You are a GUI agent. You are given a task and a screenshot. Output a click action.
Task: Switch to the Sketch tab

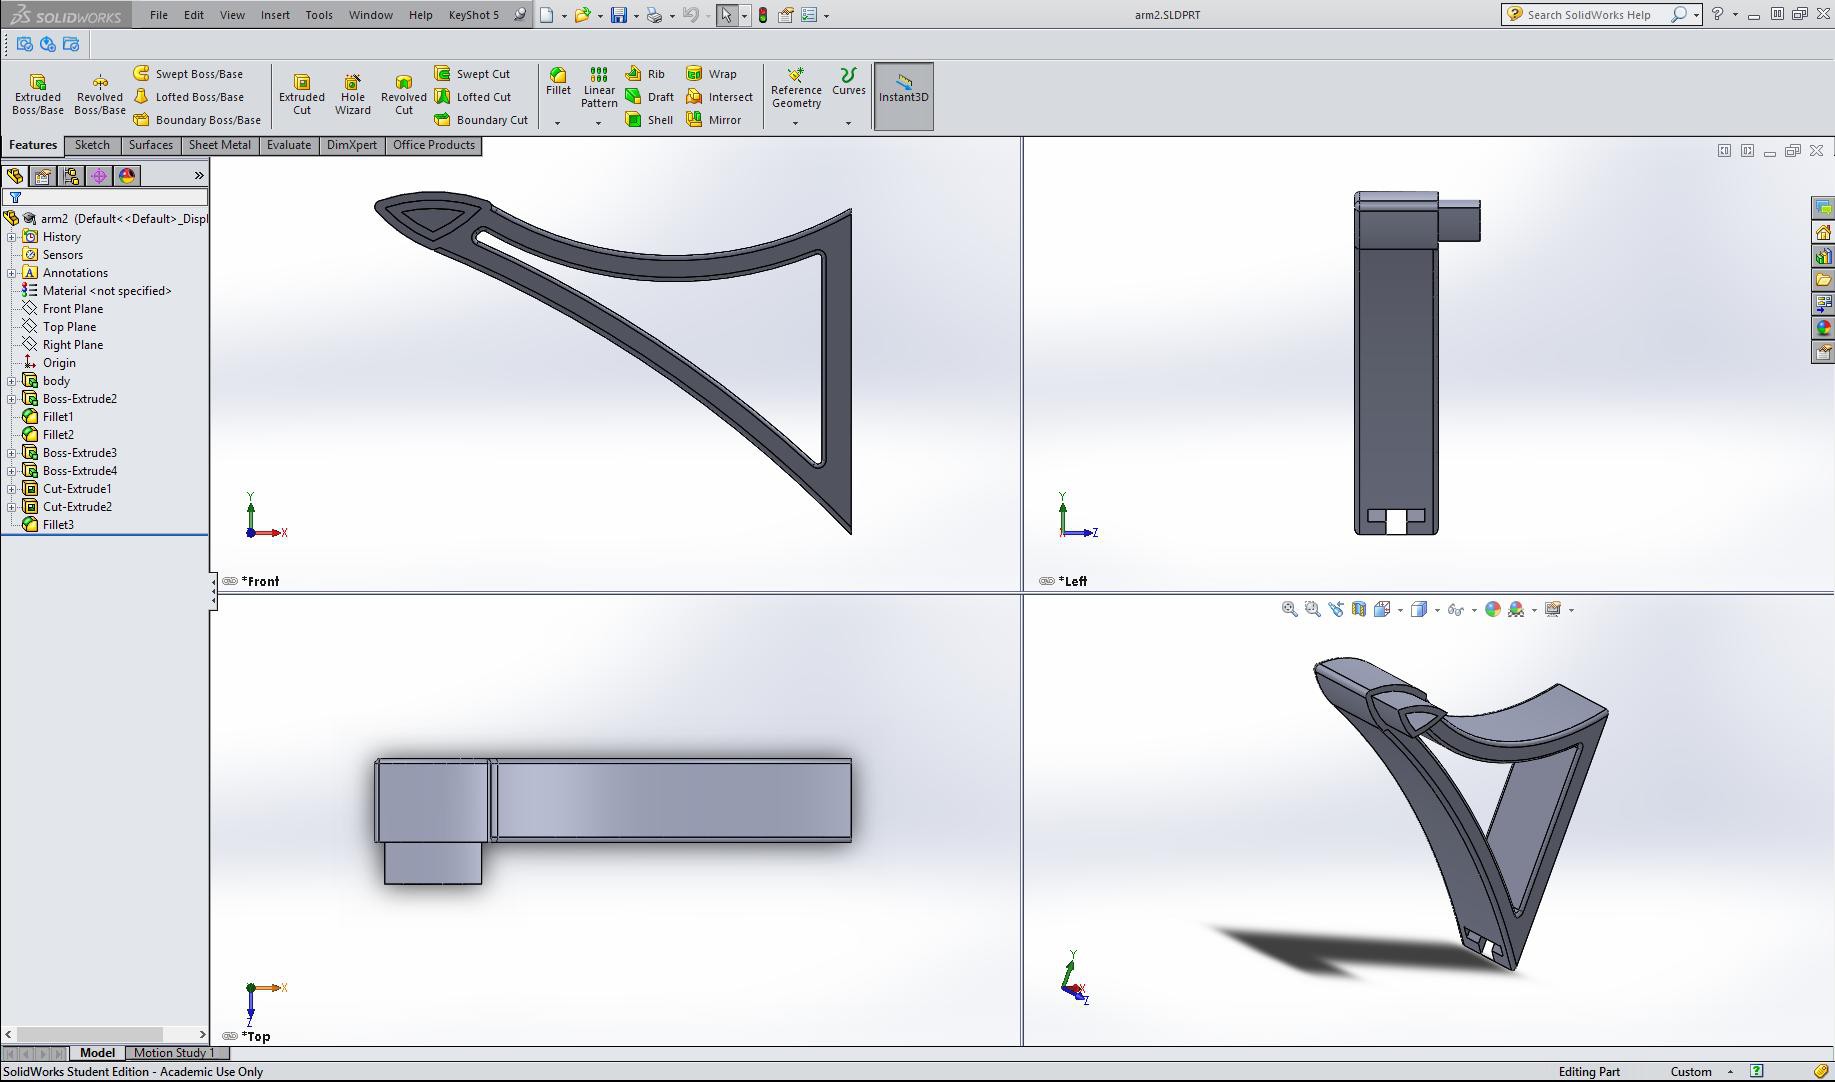[x=92, y=145]
